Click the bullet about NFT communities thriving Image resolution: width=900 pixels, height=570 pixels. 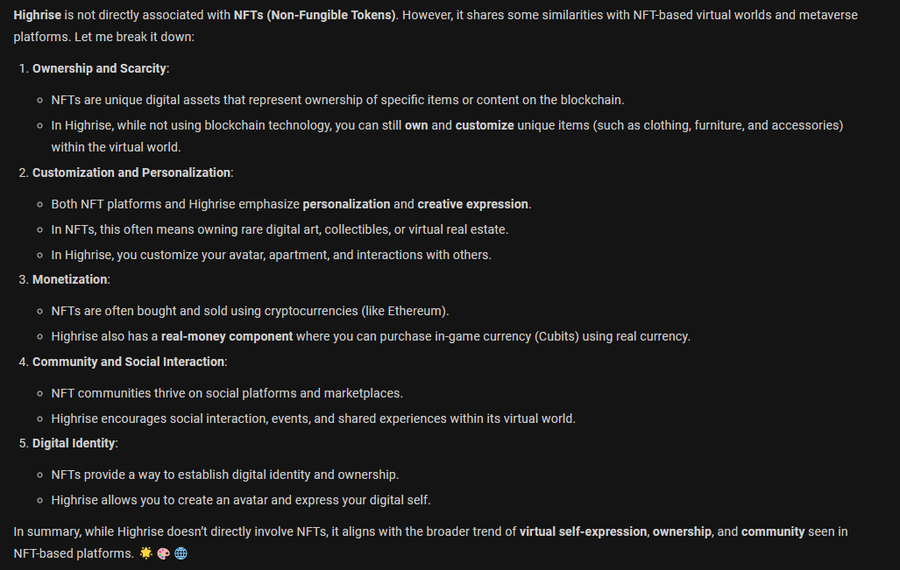(x=227, y=393)
